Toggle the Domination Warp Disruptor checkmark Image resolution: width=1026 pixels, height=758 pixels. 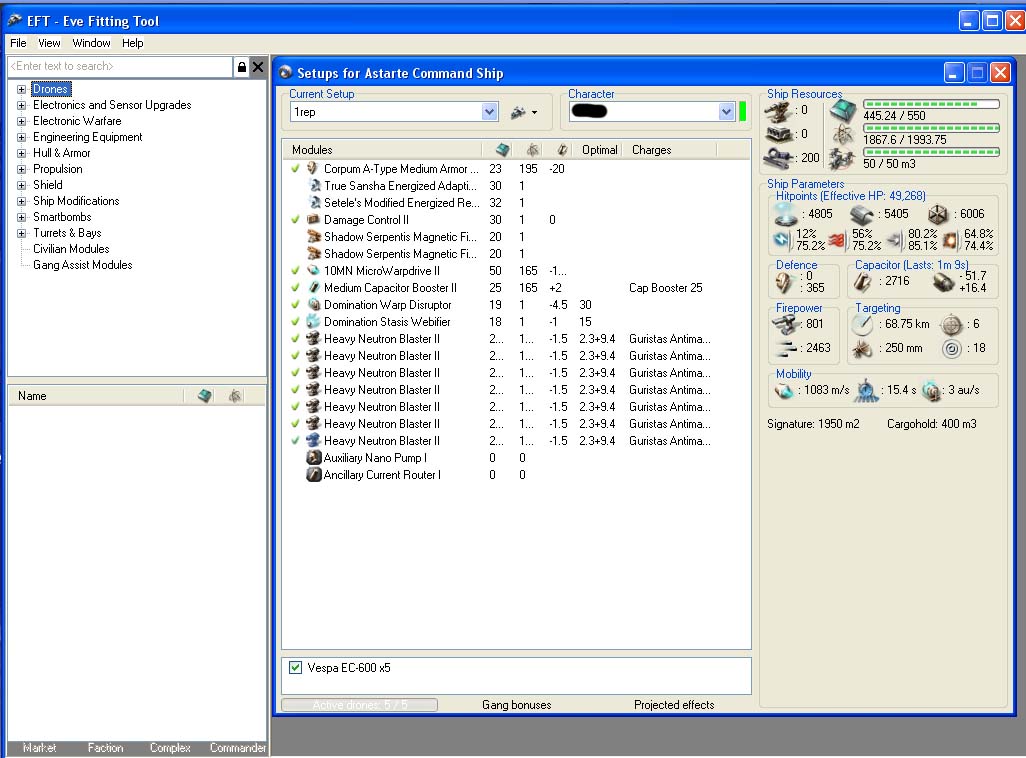tap(295, 304)
